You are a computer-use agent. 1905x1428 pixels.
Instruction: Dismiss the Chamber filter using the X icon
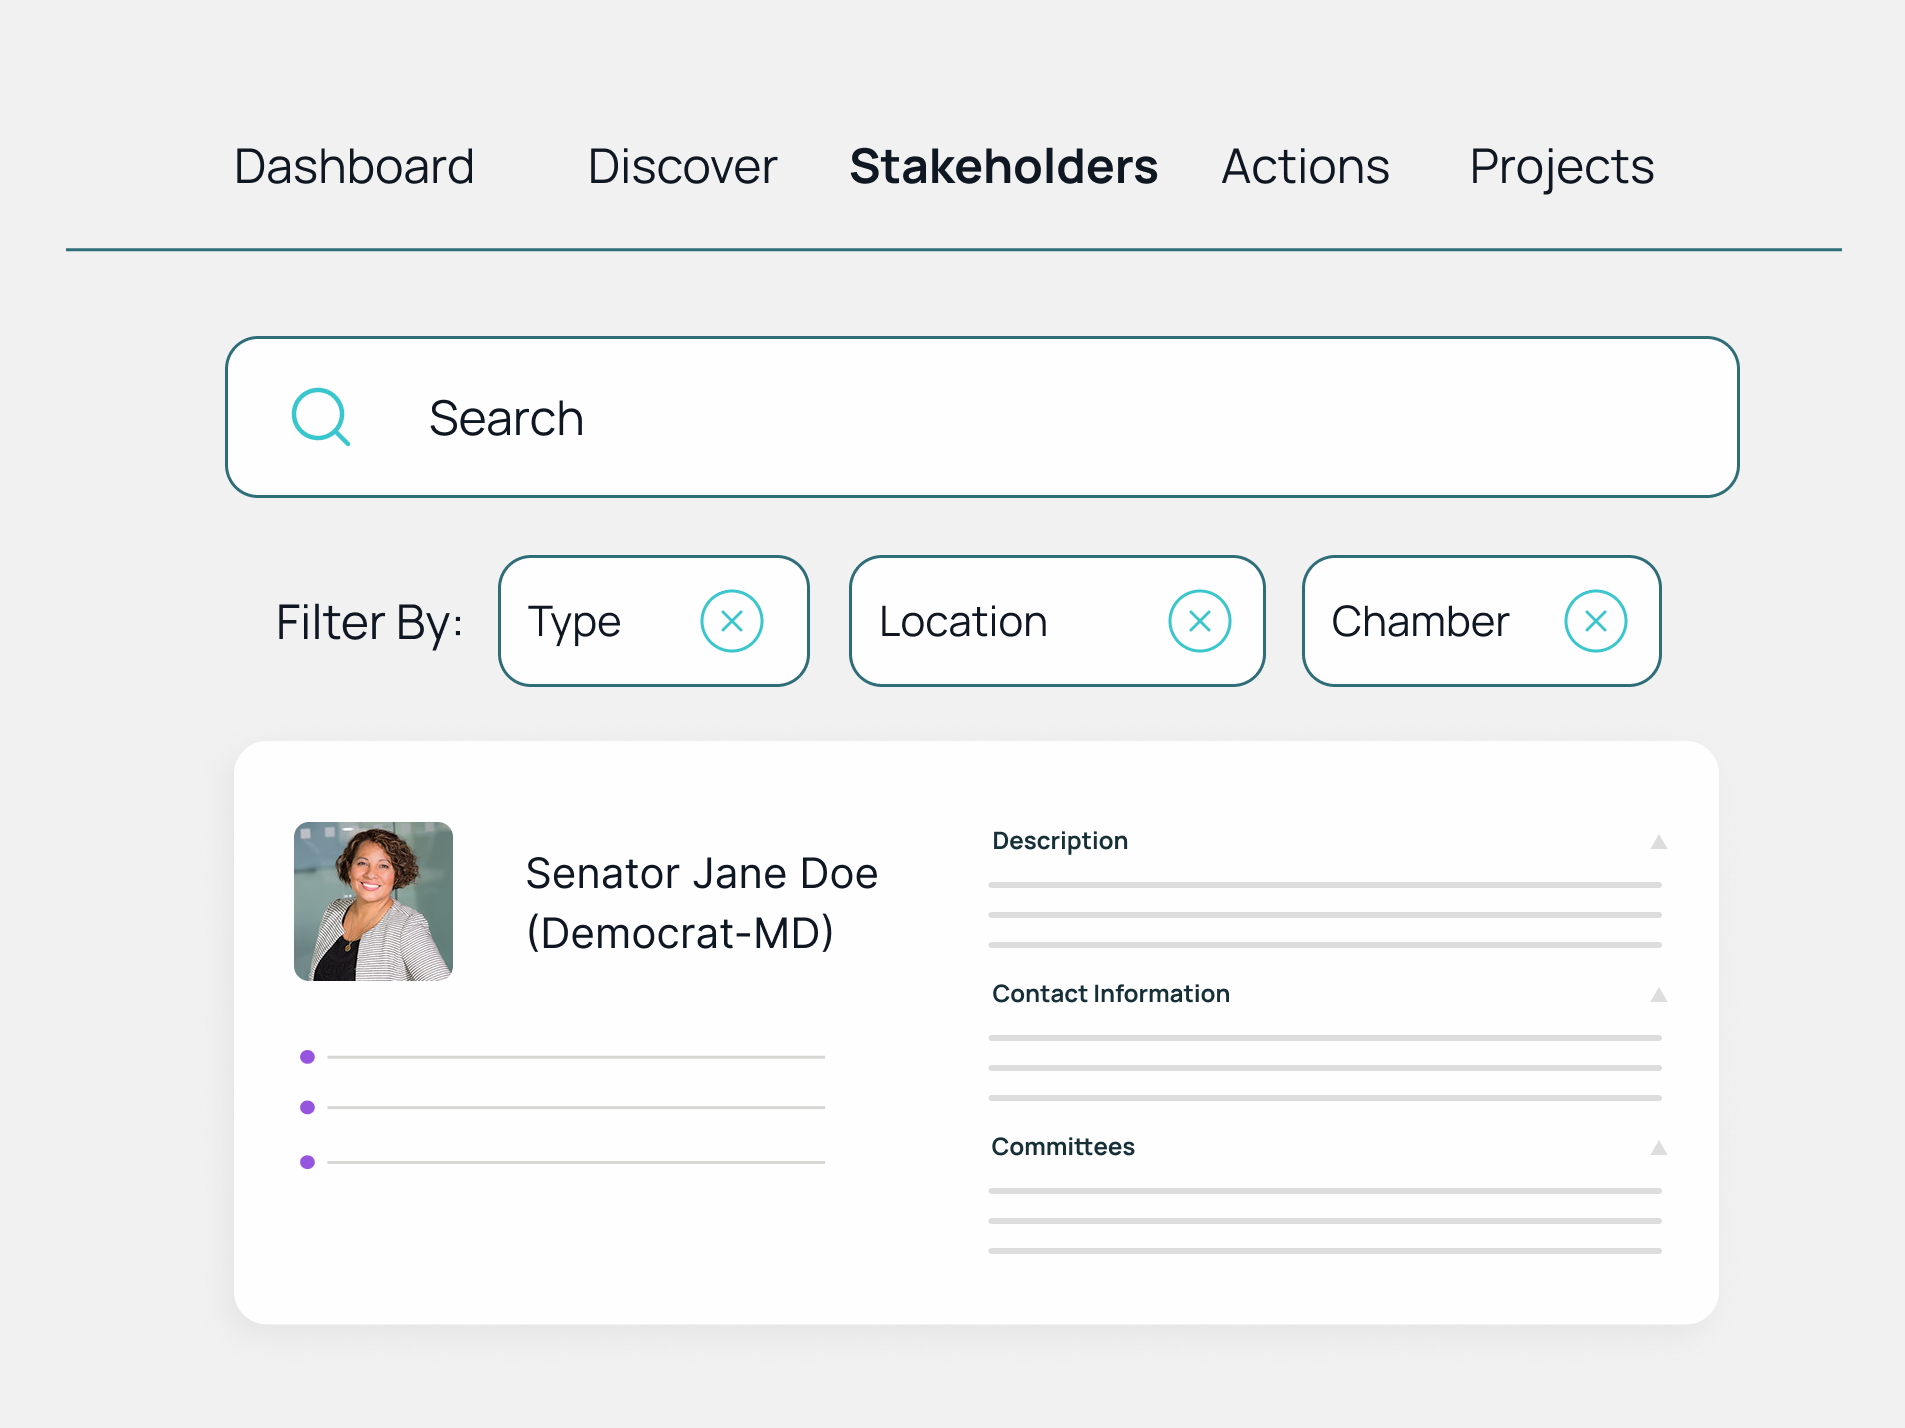point(1597,620)
